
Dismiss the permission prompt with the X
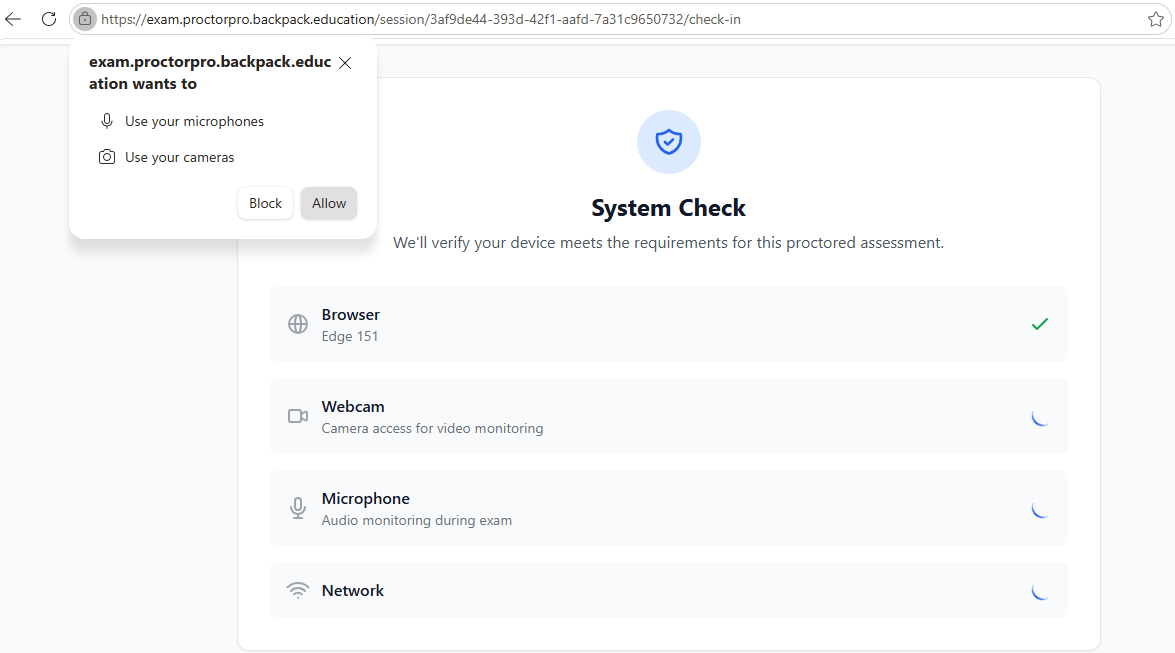pyautogui.click(x=345, y=63)
